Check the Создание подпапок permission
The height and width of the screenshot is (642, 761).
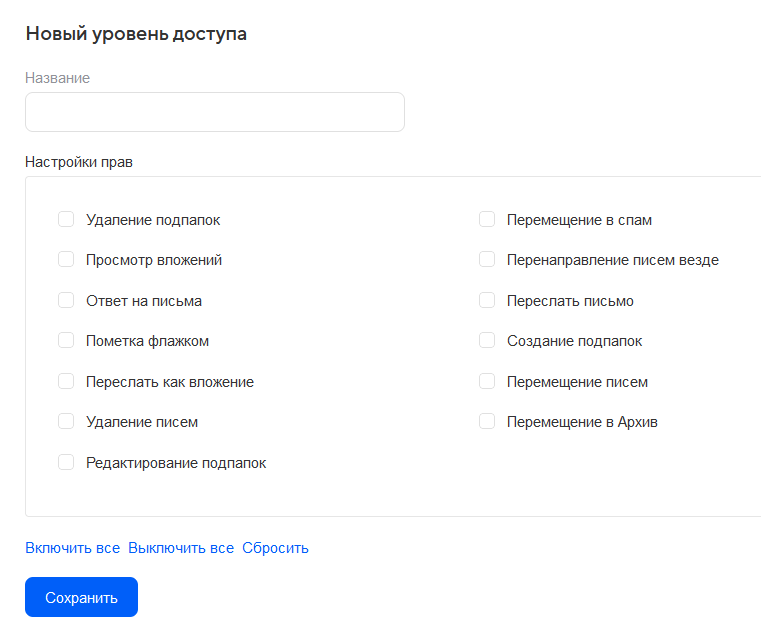(x=487, y=340)
